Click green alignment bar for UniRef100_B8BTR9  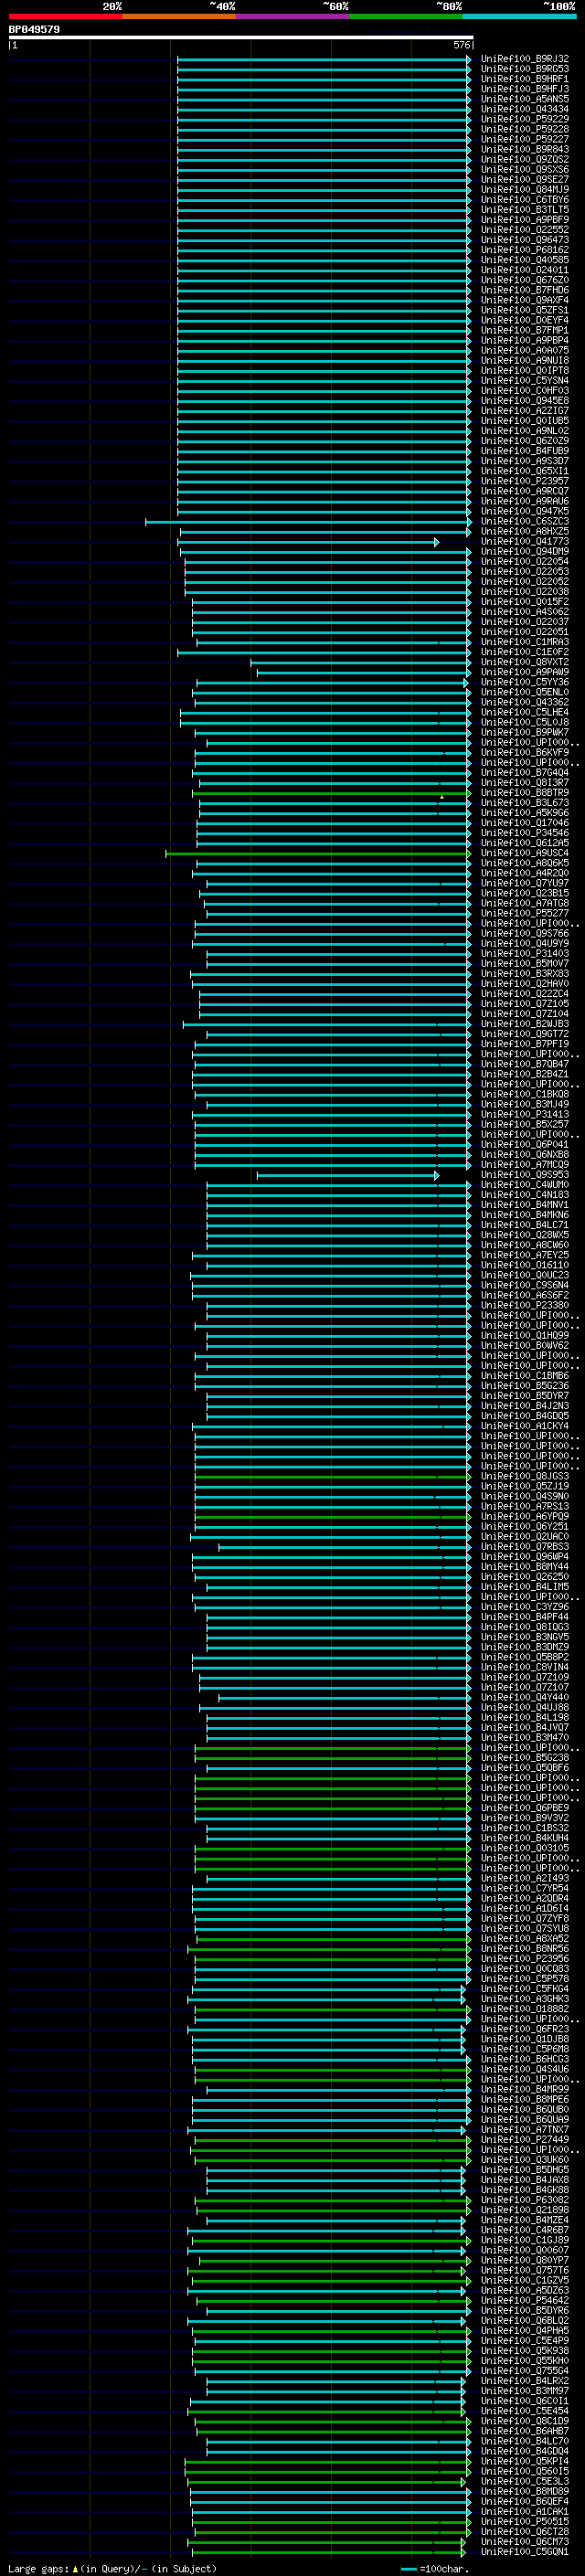[331, 793]
